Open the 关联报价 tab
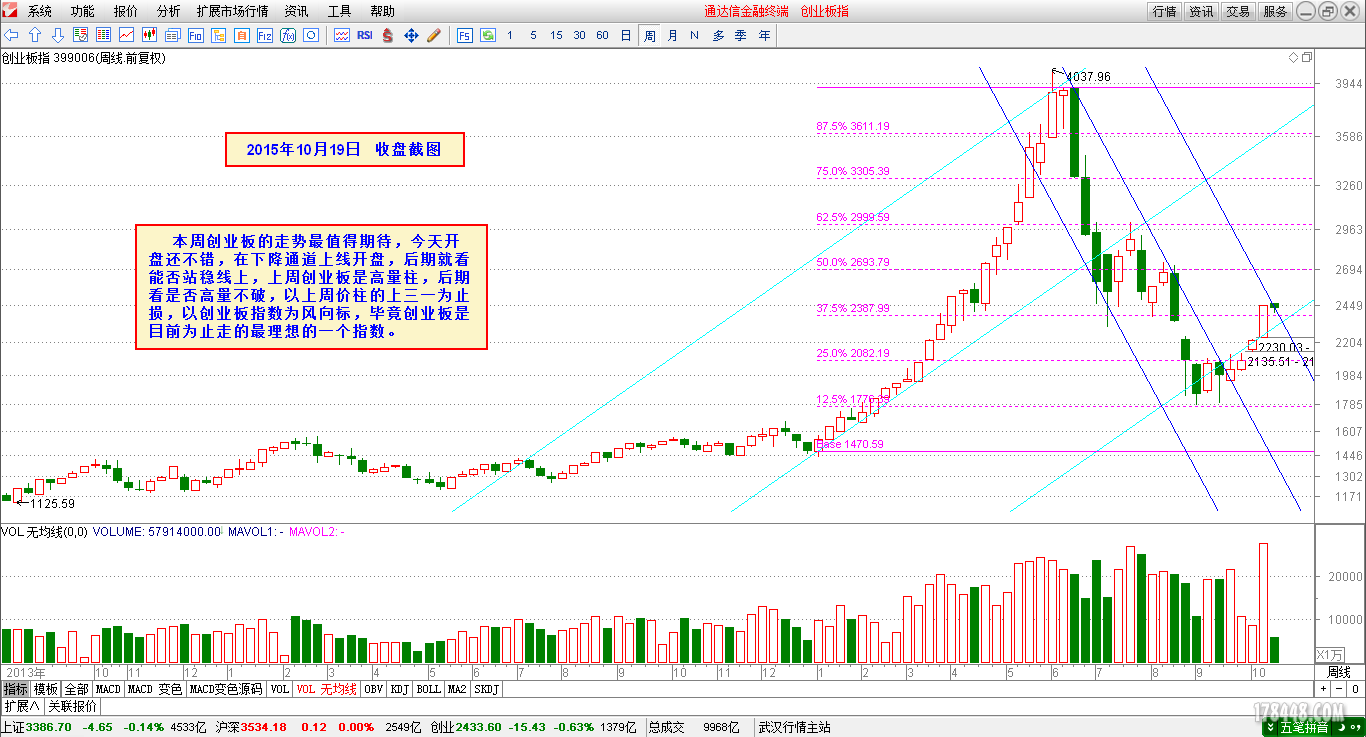 [72, 705]
